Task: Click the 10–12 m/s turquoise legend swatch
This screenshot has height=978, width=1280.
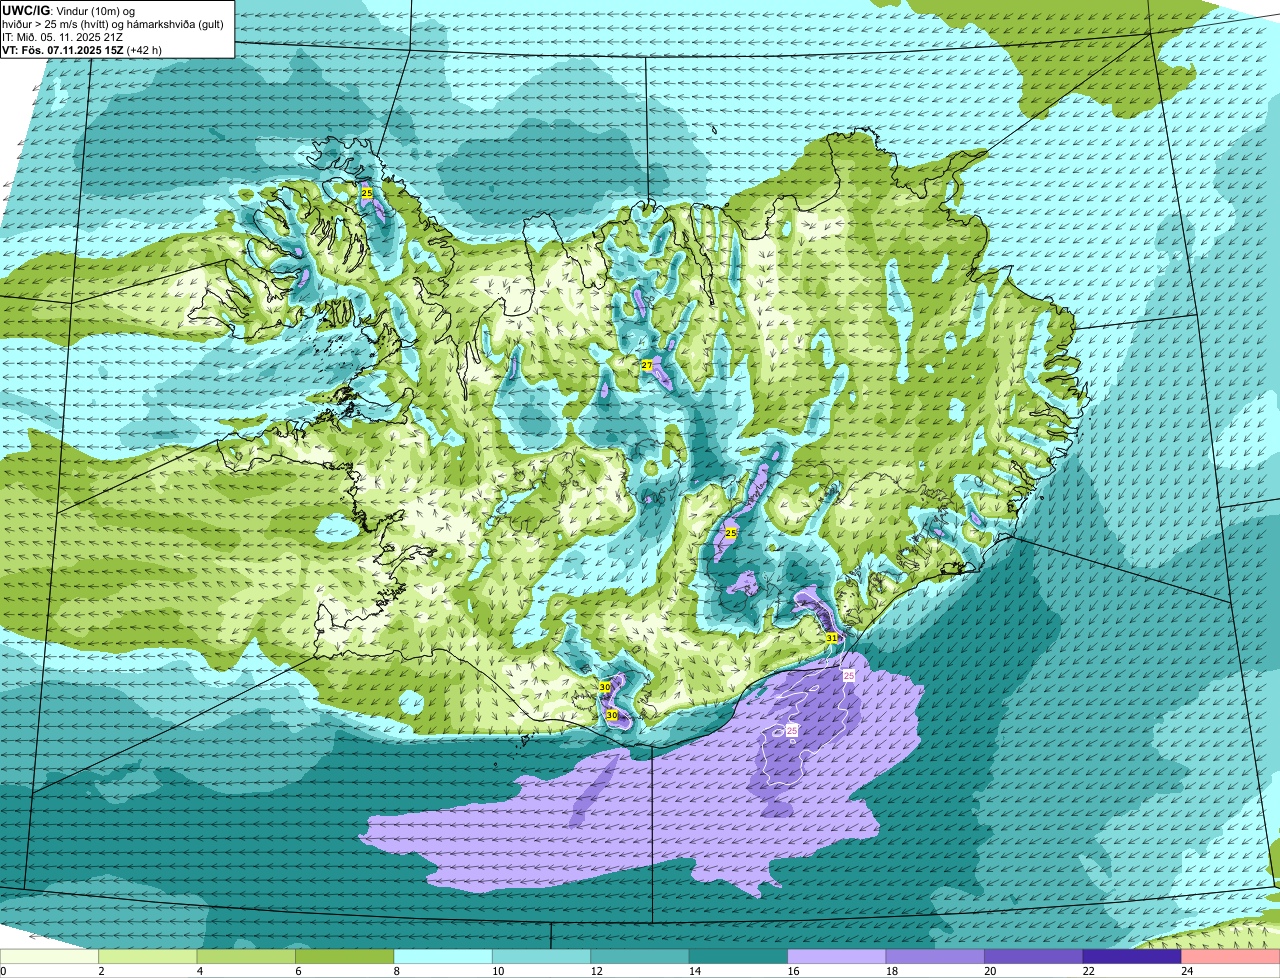Action: coord(542,956)
